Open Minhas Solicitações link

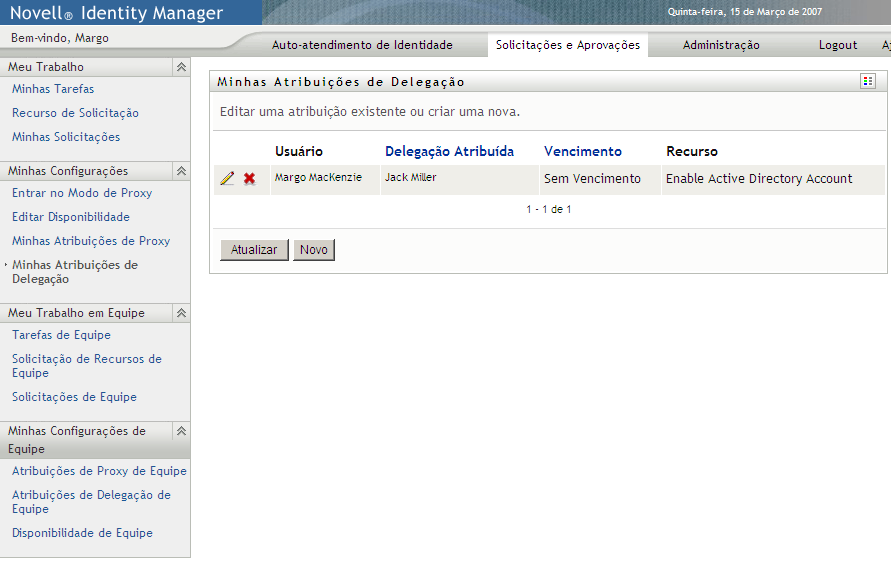(66, 137)
